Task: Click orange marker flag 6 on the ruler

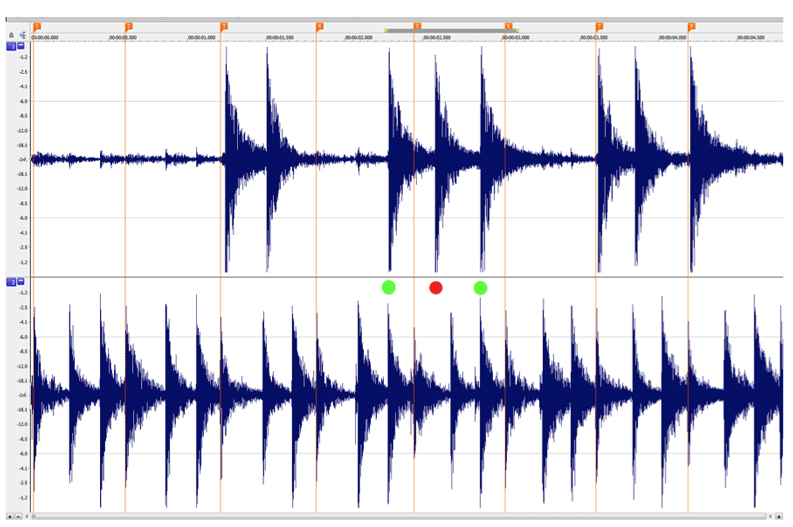Action: pyautogui.click(x=509, y=27)
